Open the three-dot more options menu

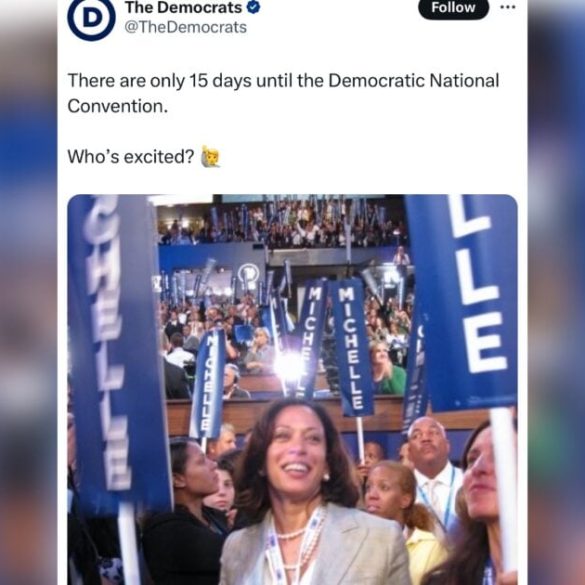(x=508, y=7)
